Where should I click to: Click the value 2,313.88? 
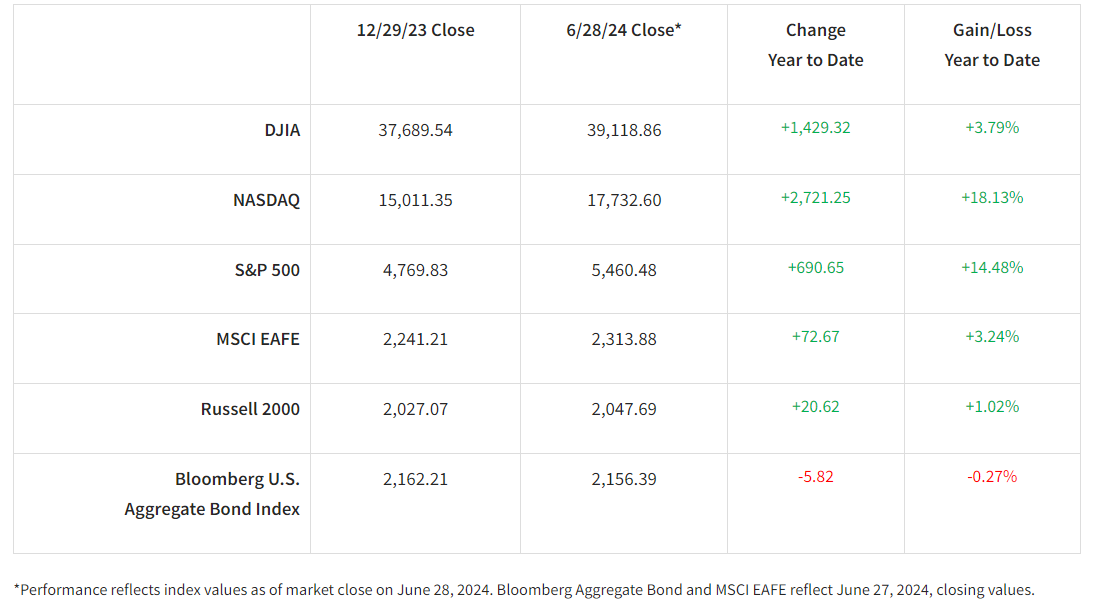[624, 339]
